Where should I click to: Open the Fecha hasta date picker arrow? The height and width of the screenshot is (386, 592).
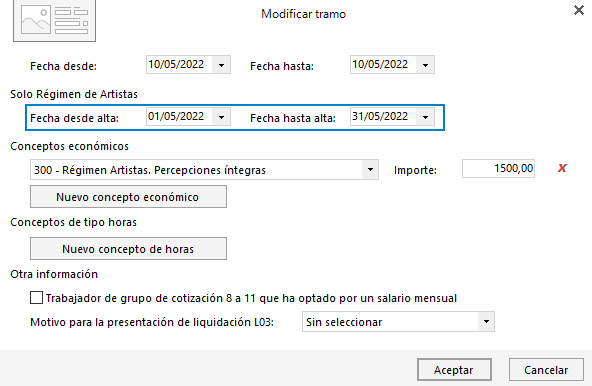coord(426,65)
